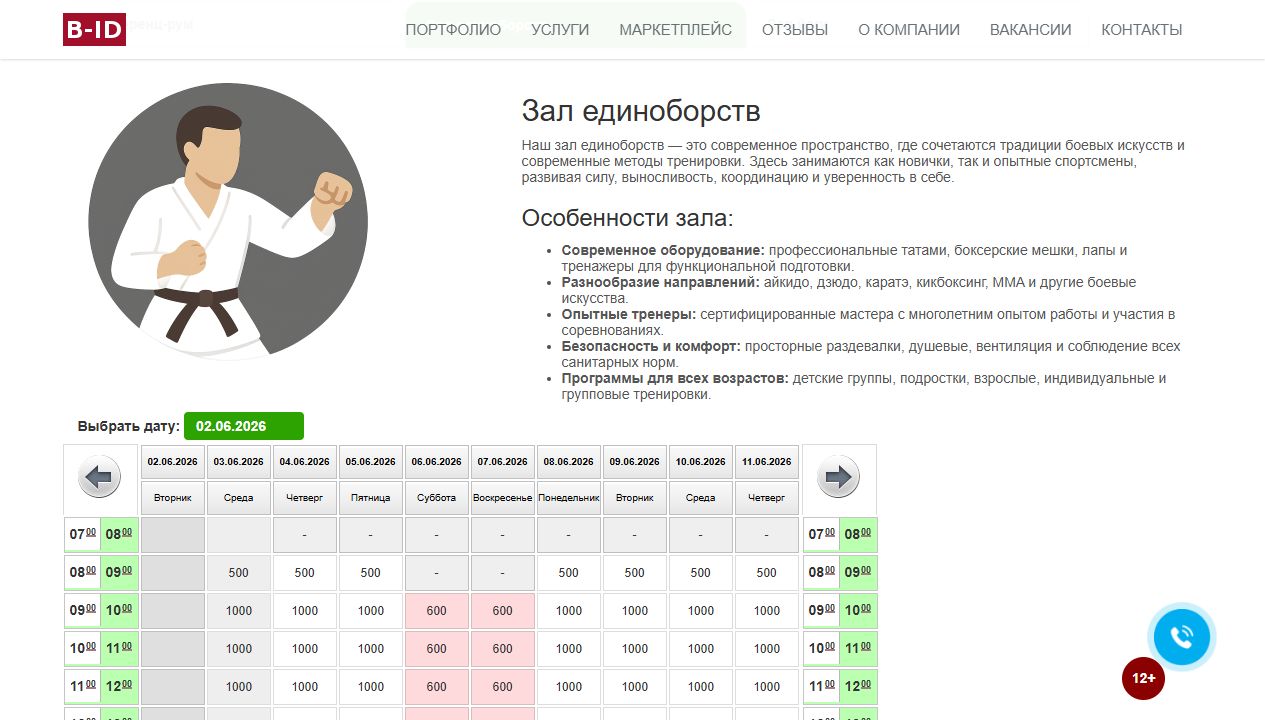Click left 09:00-10:00 time row label
1265x720 pixels.
102,611
